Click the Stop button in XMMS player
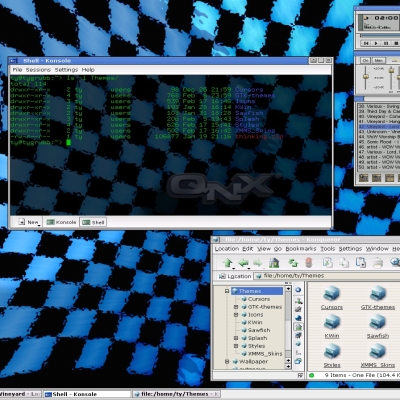Screen dimensions: 400x400 click(396, 43)
